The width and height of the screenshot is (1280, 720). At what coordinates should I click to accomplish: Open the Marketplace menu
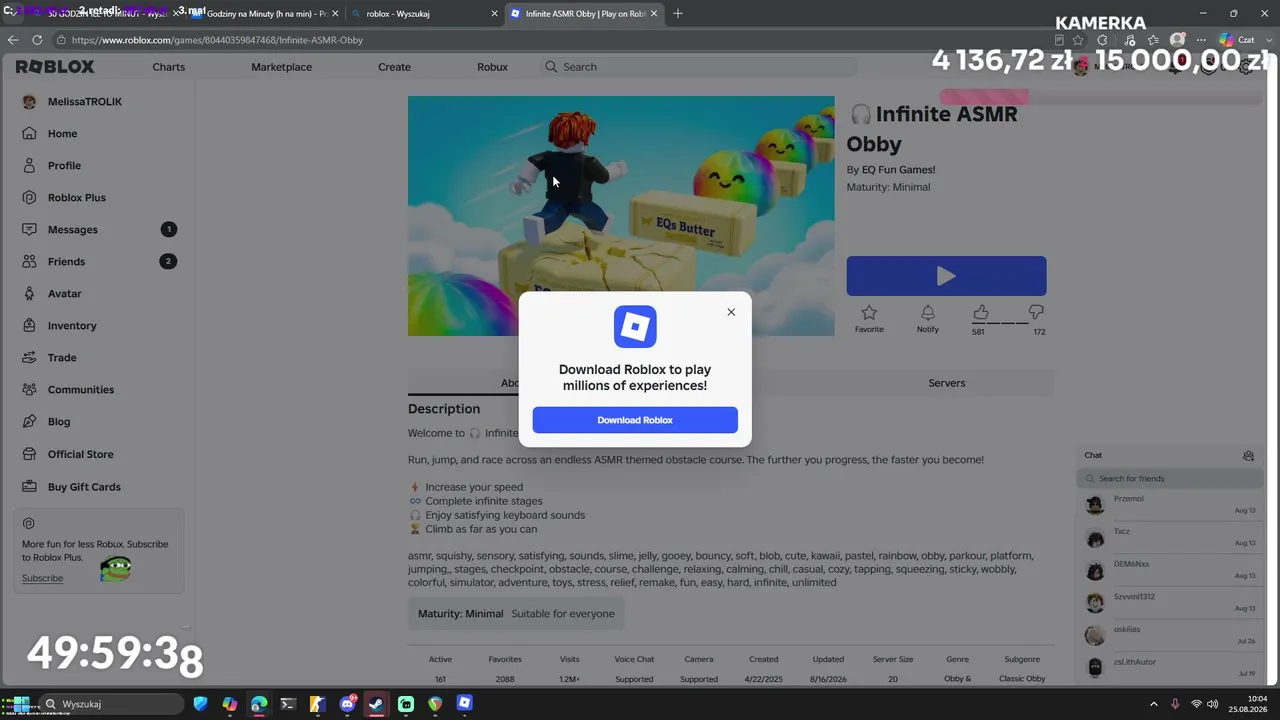282,67
